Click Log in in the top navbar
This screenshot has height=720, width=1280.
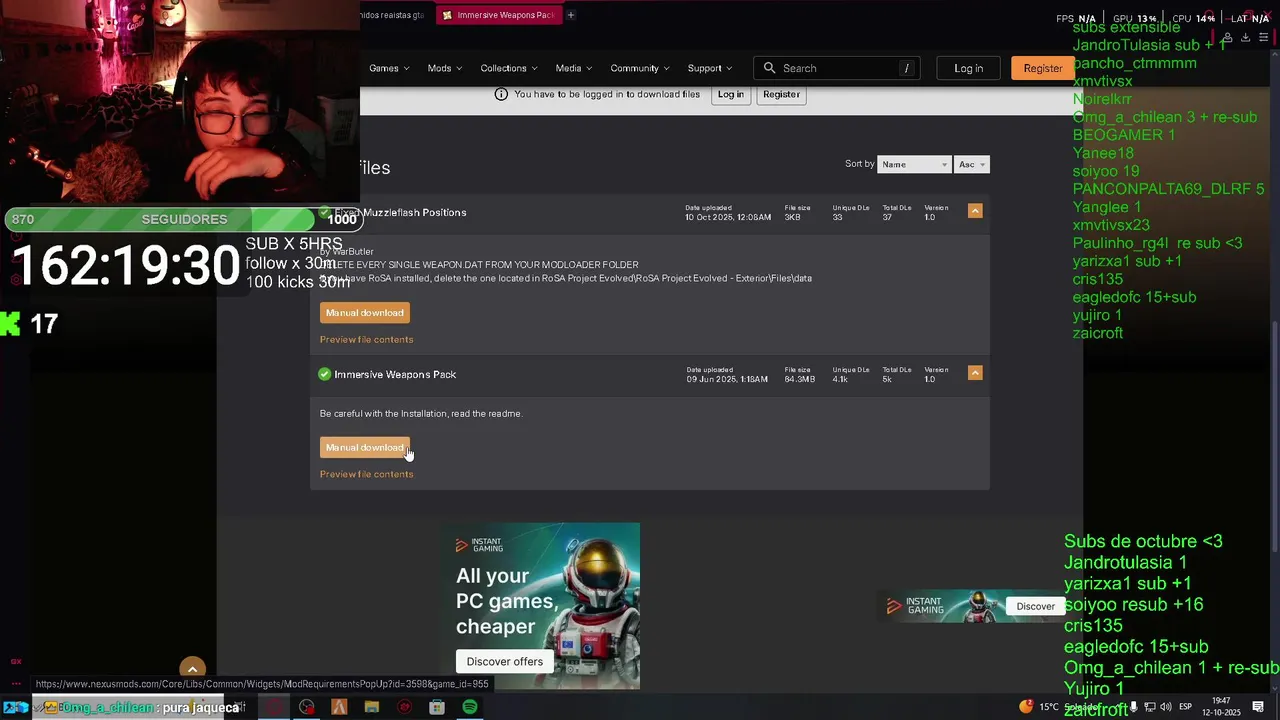tap(968, 68)
